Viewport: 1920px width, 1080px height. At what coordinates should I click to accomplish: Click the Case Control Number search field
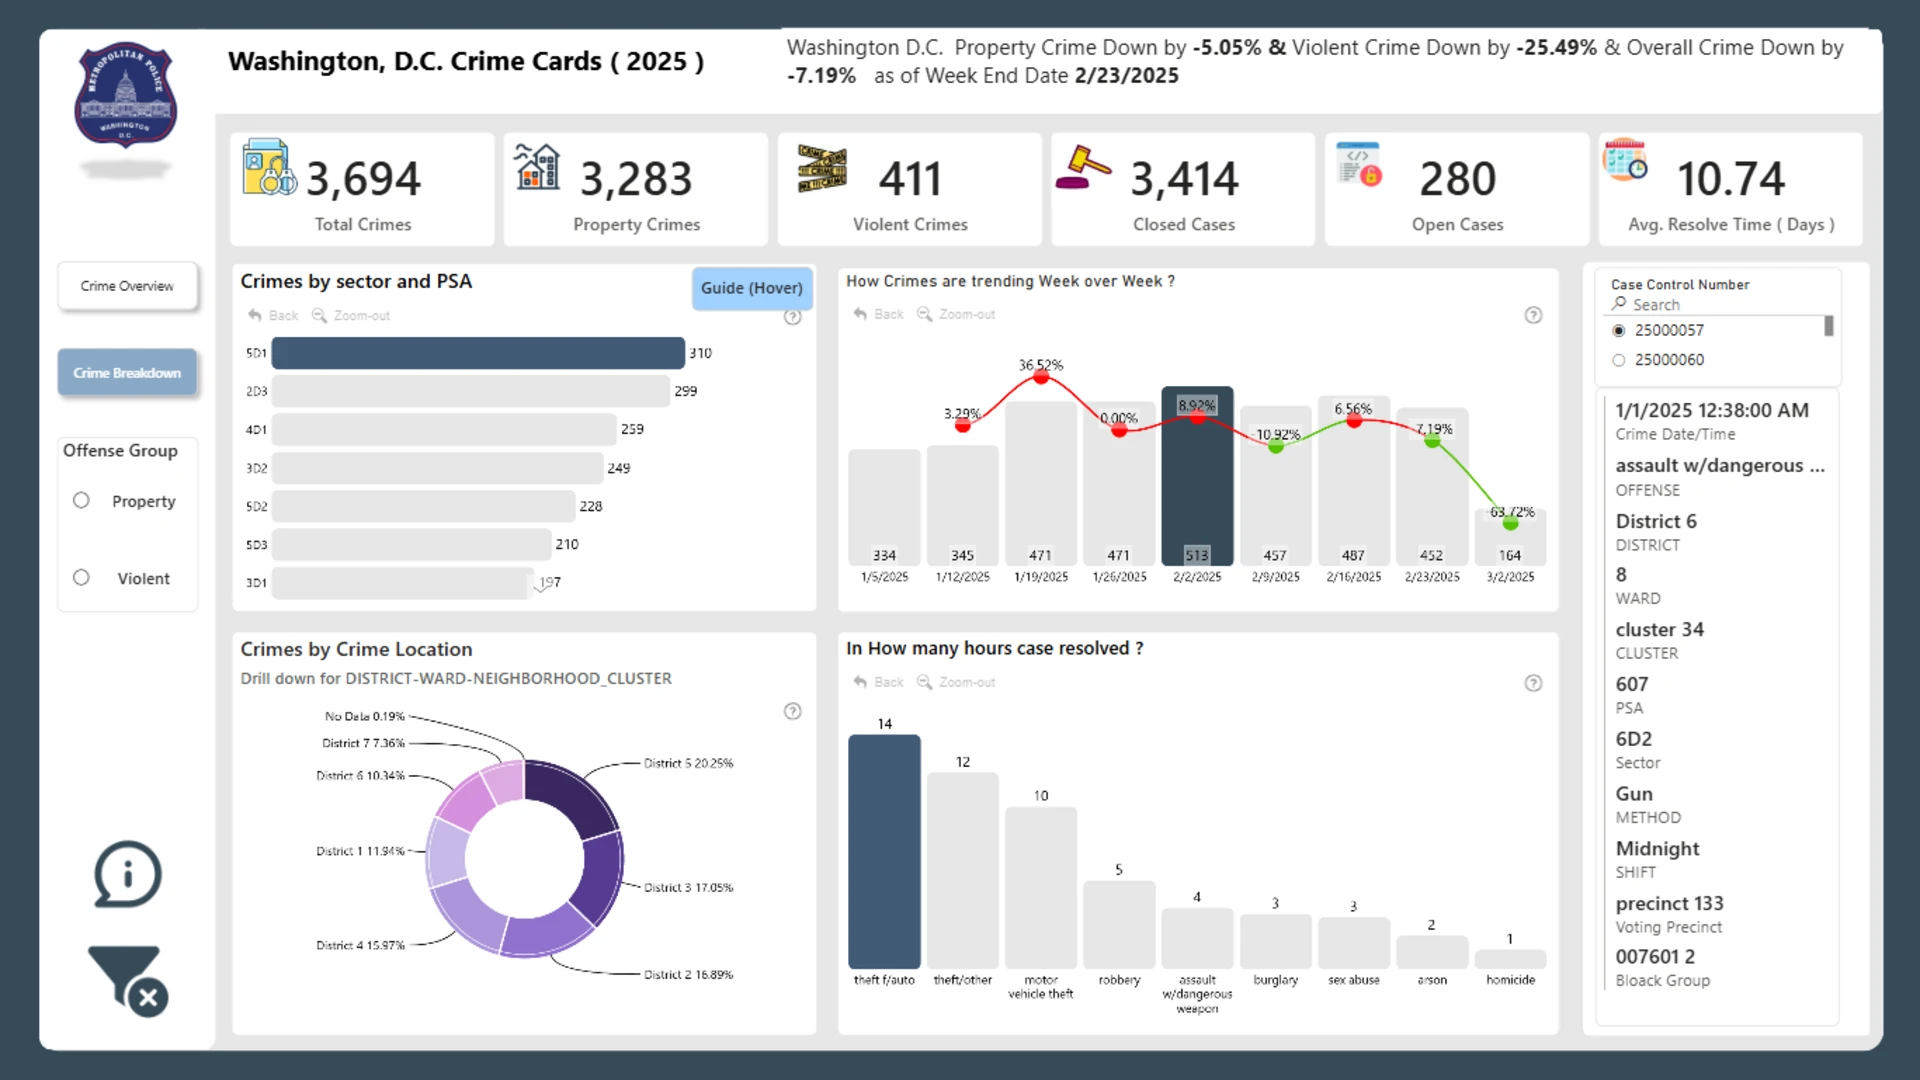tap(1716, 305)
